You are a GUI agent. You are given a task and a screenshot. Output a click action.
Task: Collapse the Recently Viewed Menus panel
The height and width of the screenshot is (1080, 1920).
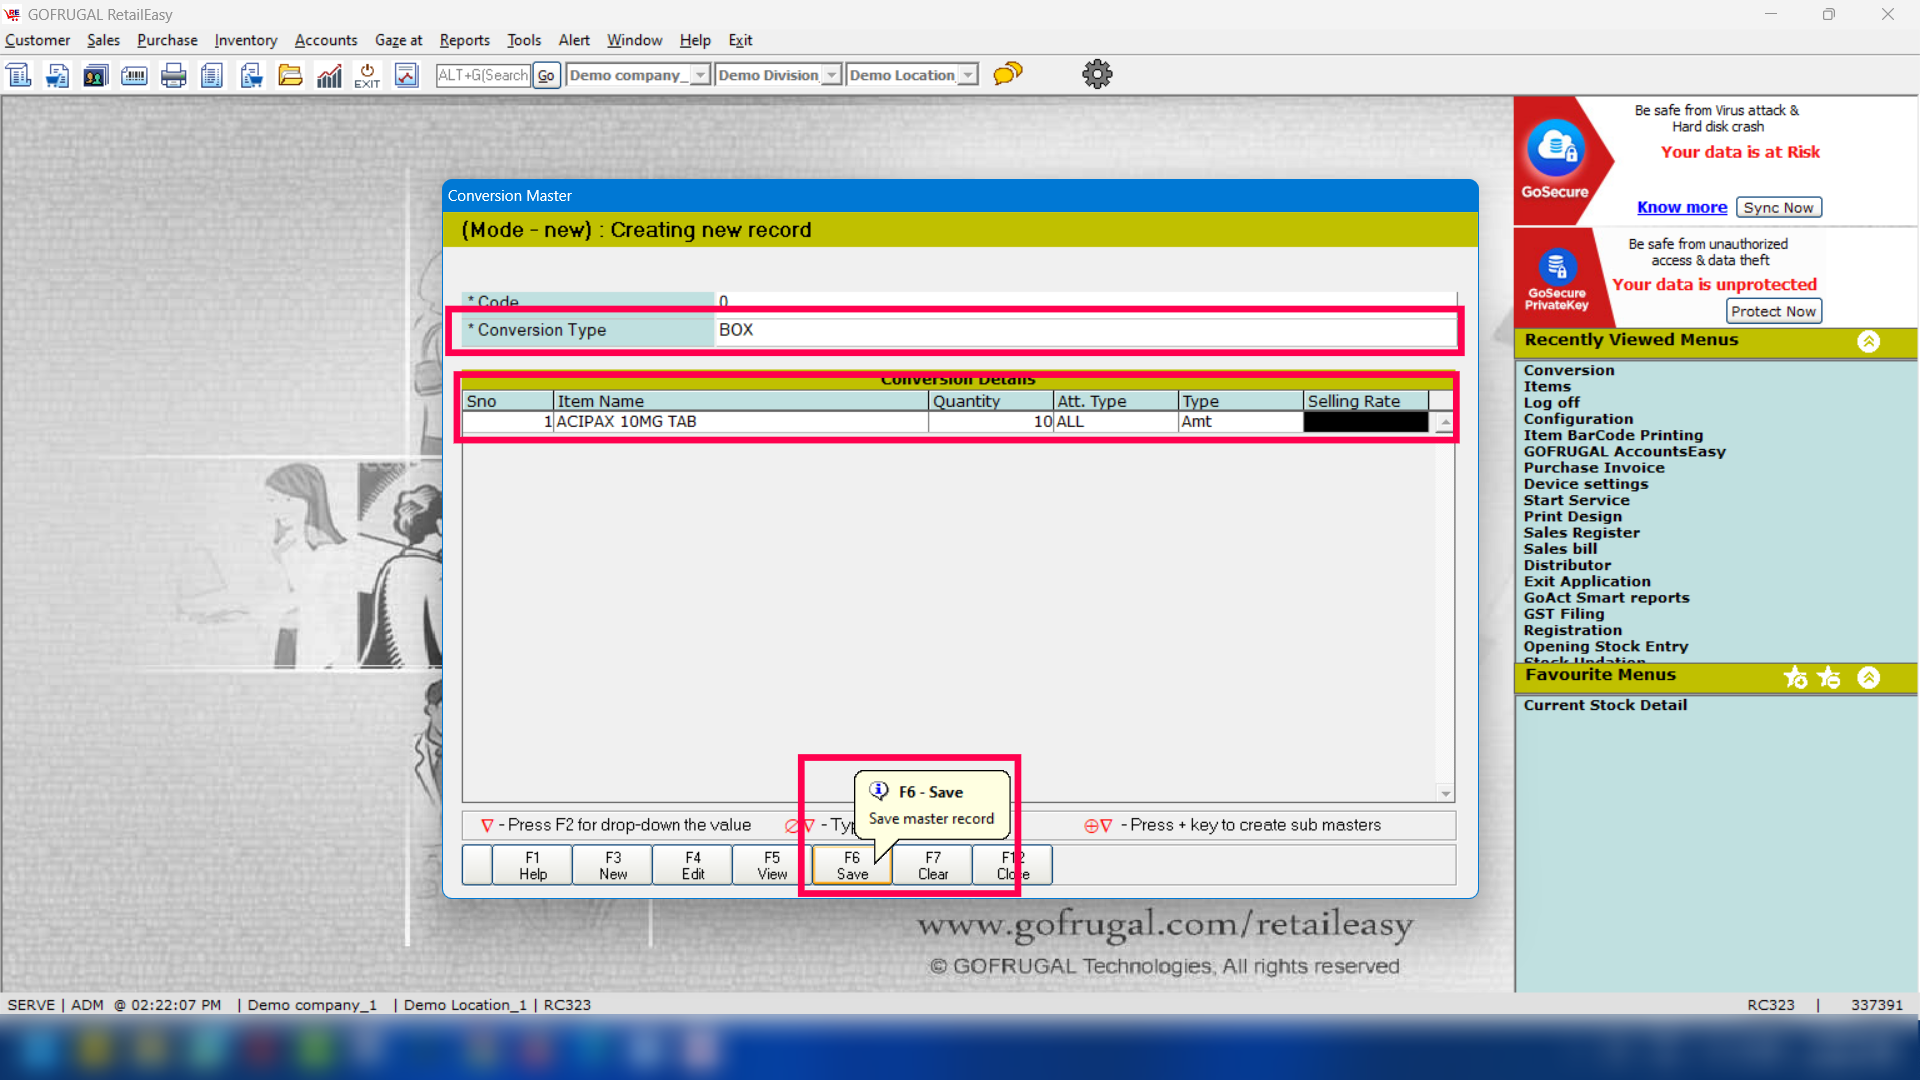click(1868, 341)
